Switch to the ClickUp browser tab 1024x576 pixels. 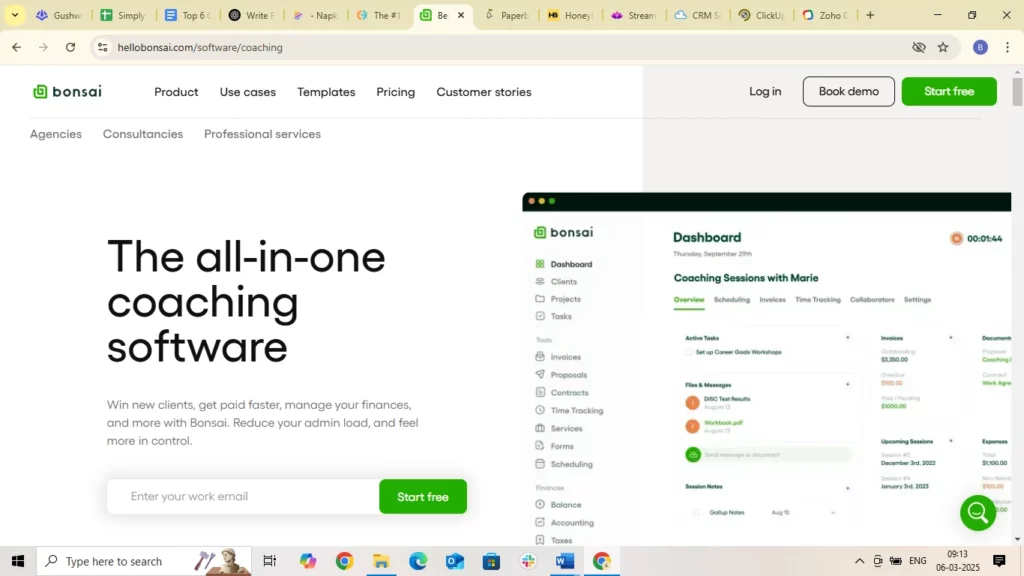pyautogui.click(x=762, y=15)
